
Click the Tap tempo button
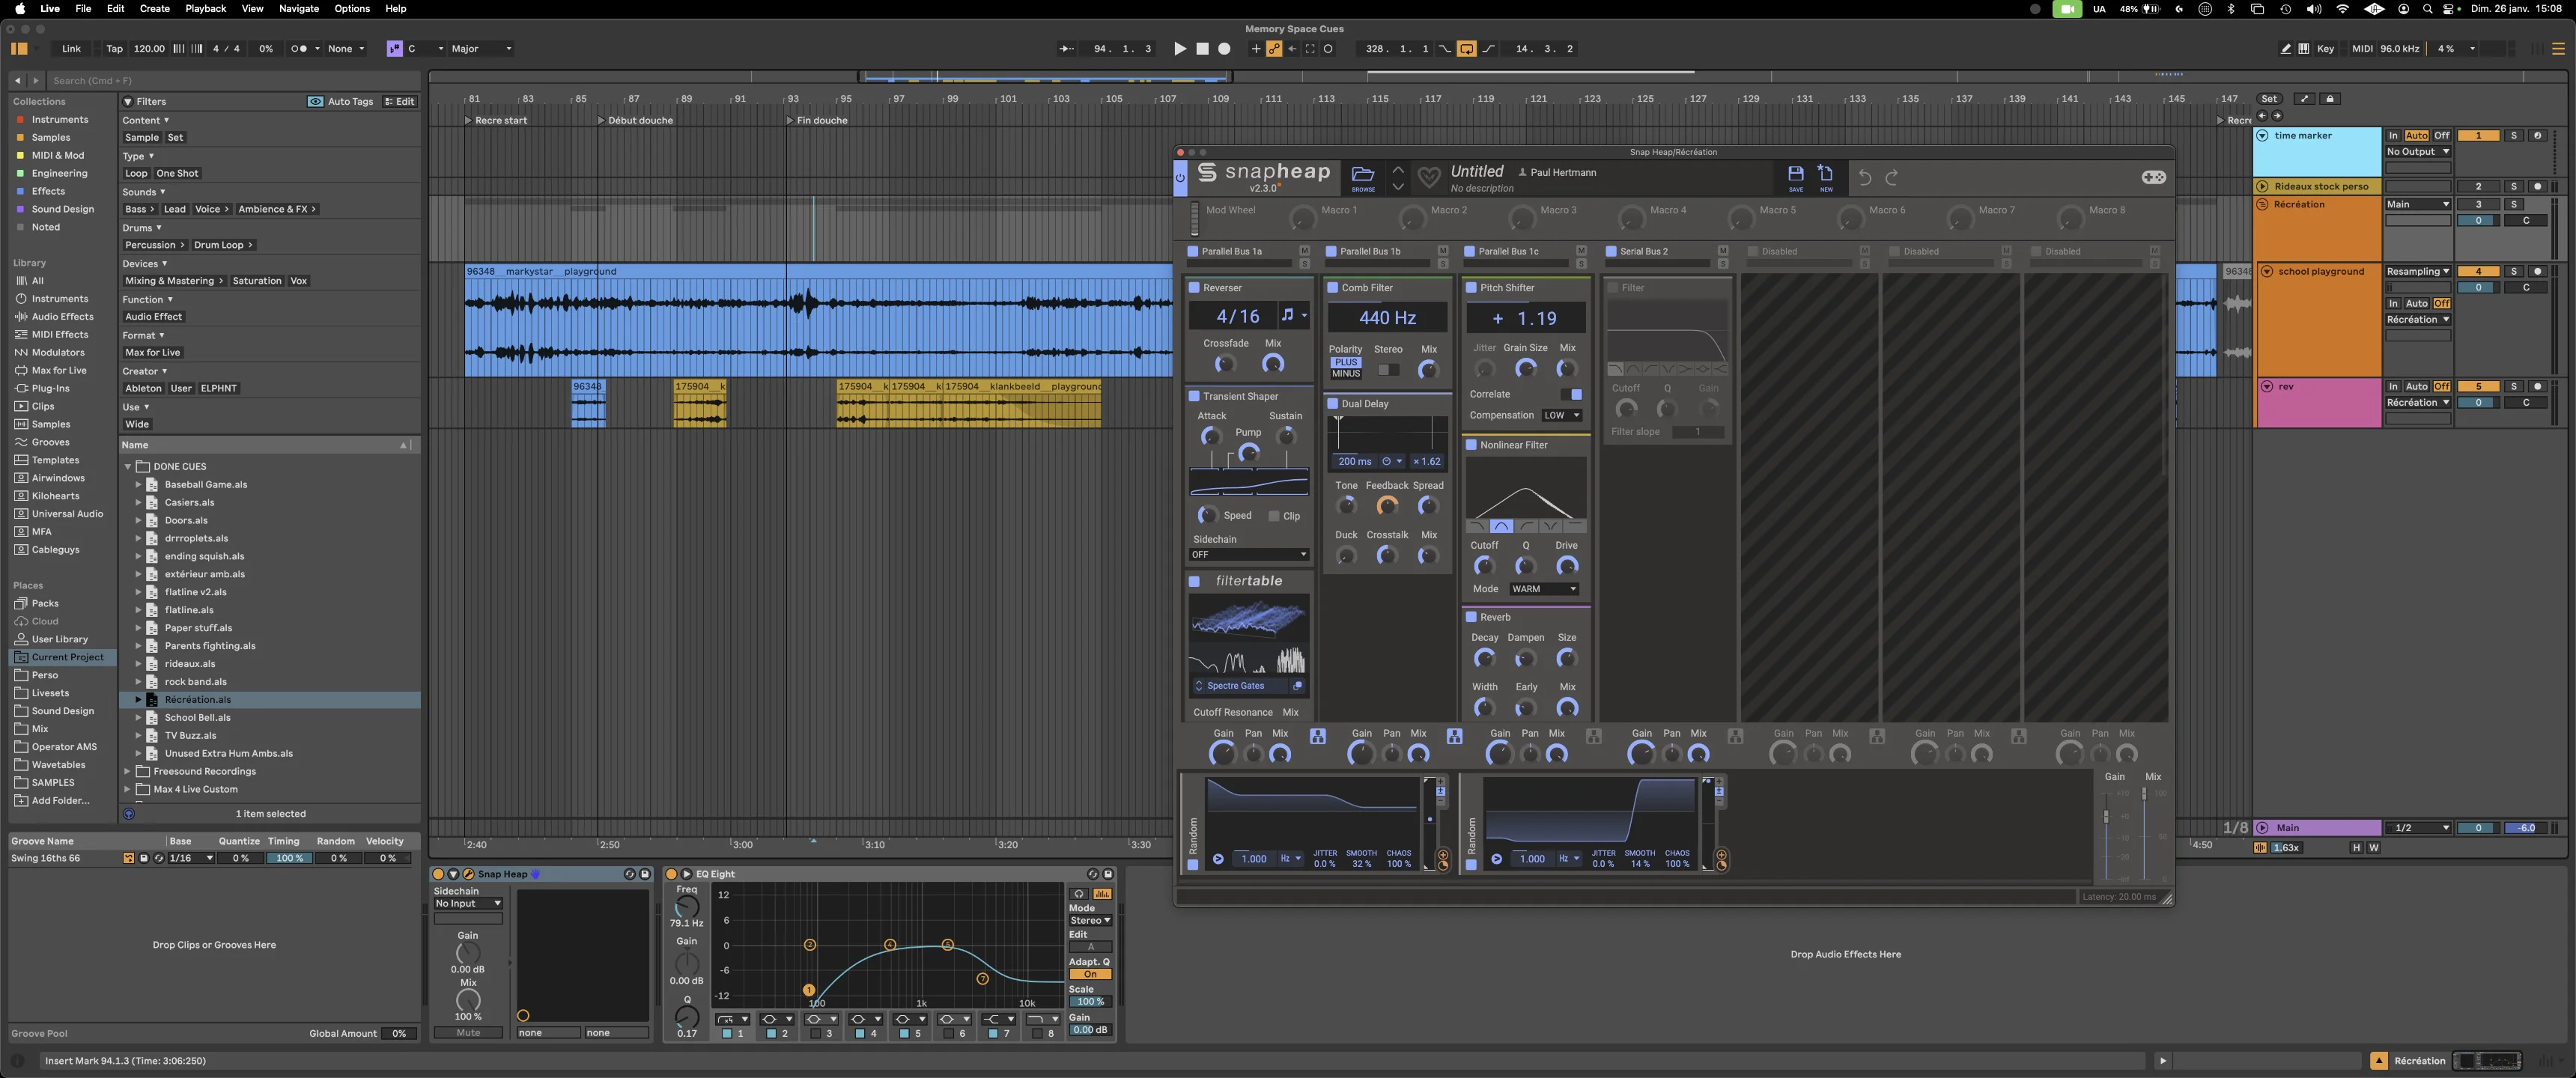pos(114,48)
